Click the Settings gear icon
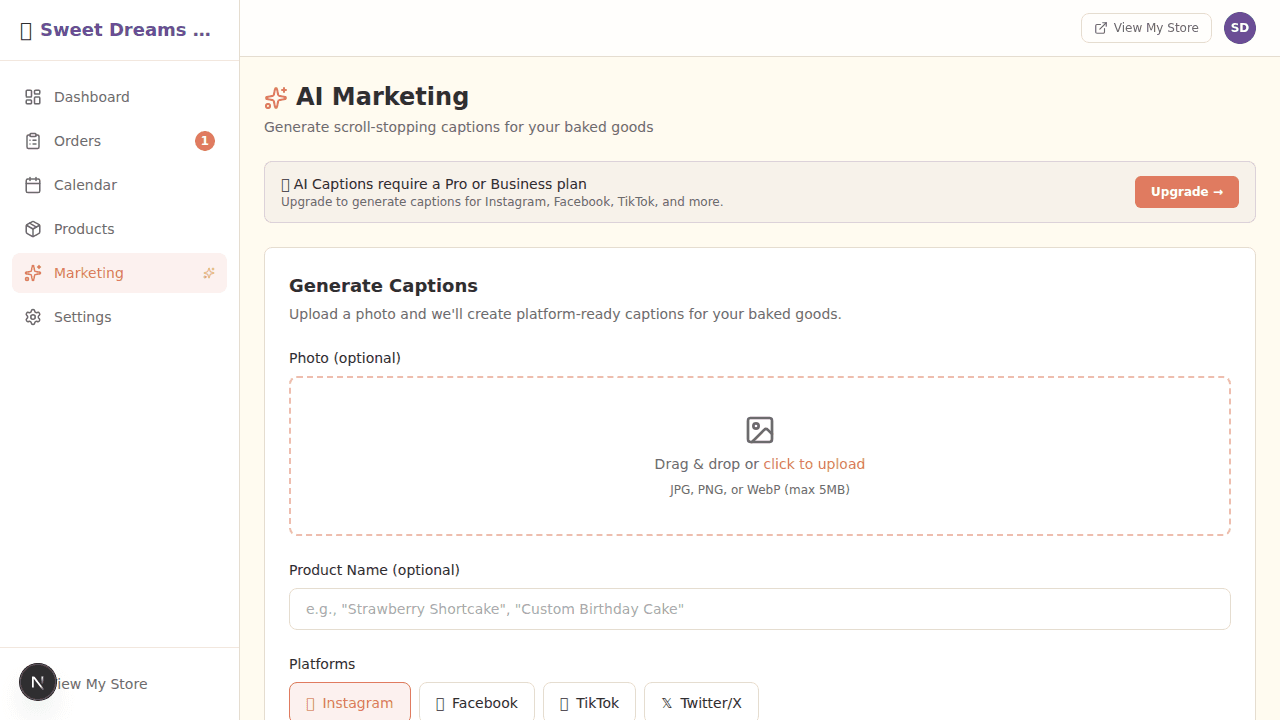Image resolution: width=1280 pixels, height=720 pixels. [x=33, y=317]
